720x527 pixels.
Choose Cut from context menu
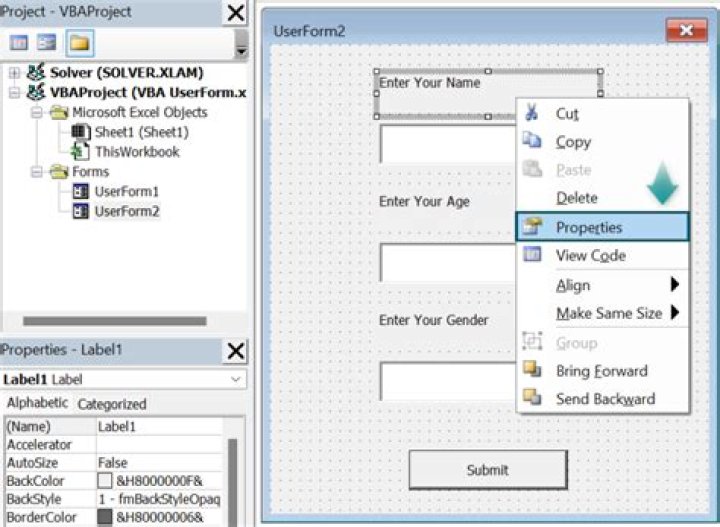pyautogui.click(x=602, y=113)
